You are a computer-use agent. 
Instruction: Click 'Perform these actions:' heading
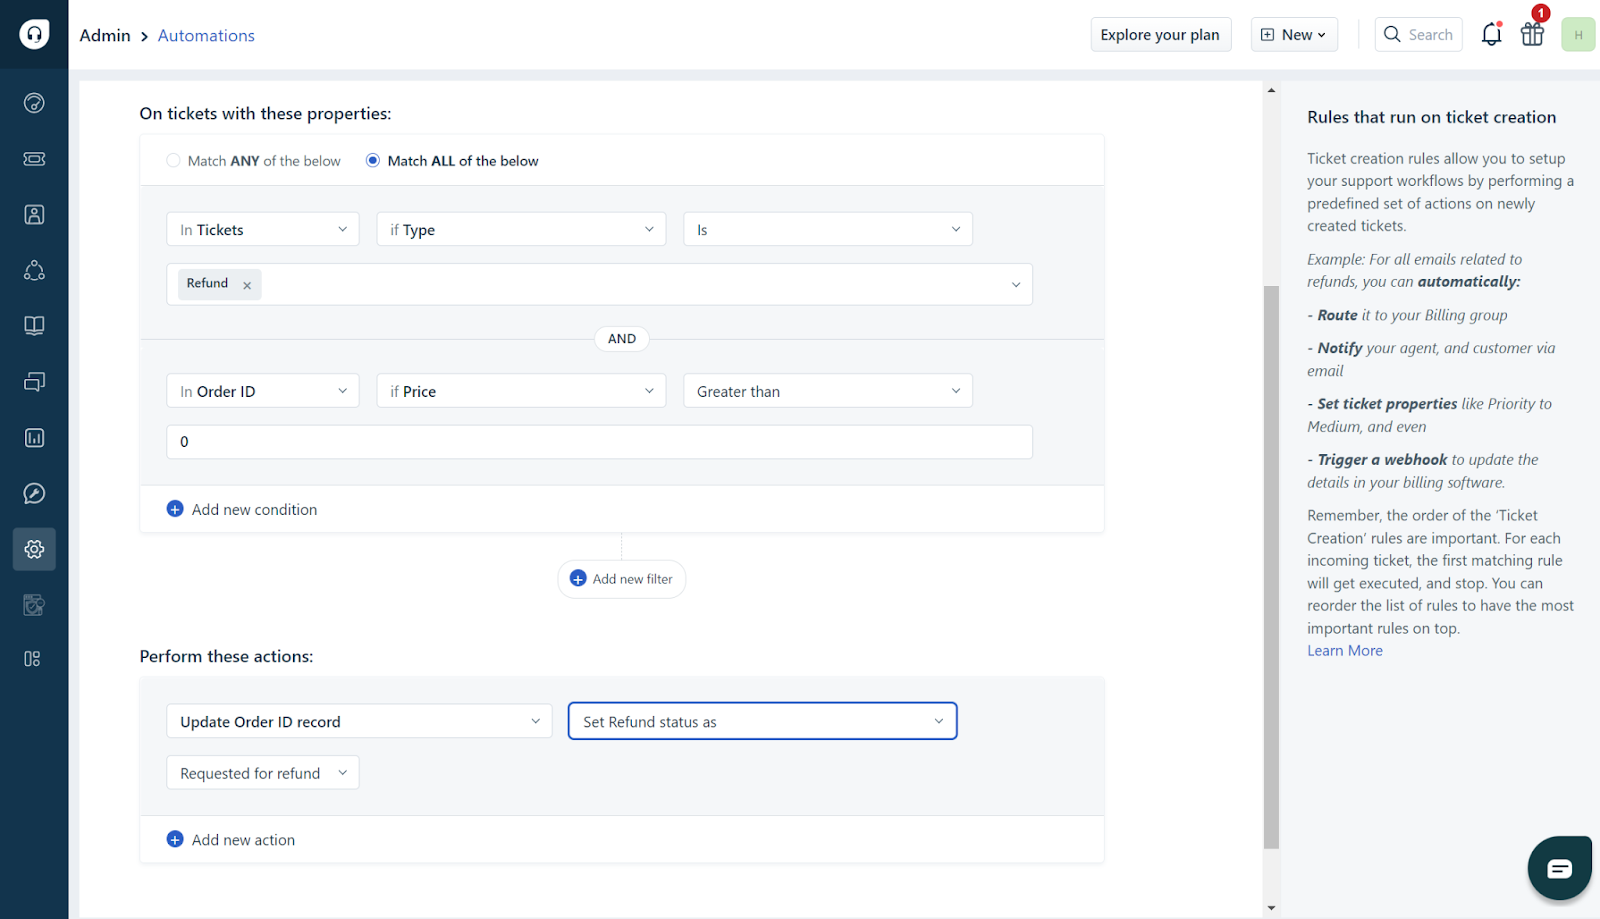tap(226, 657)
